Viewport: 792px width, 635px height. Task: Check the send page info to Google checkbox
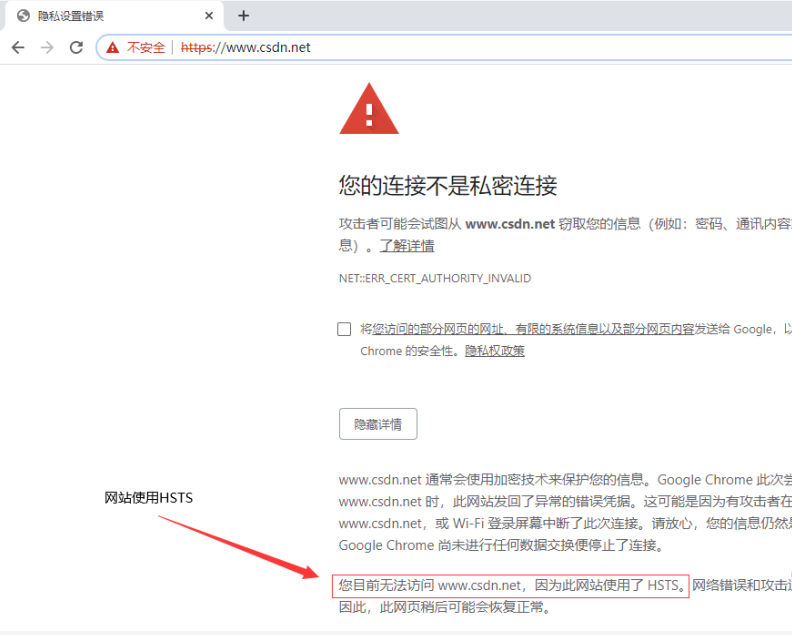344,329
